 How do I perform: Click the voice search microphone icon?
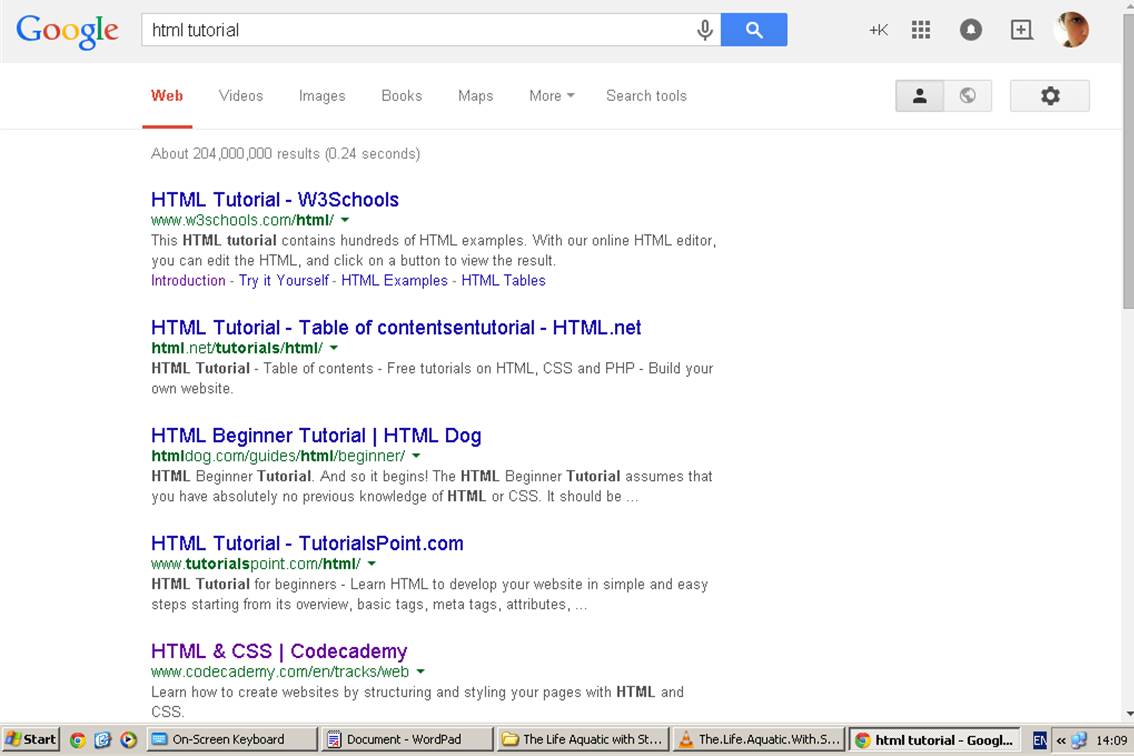[705, 30]
